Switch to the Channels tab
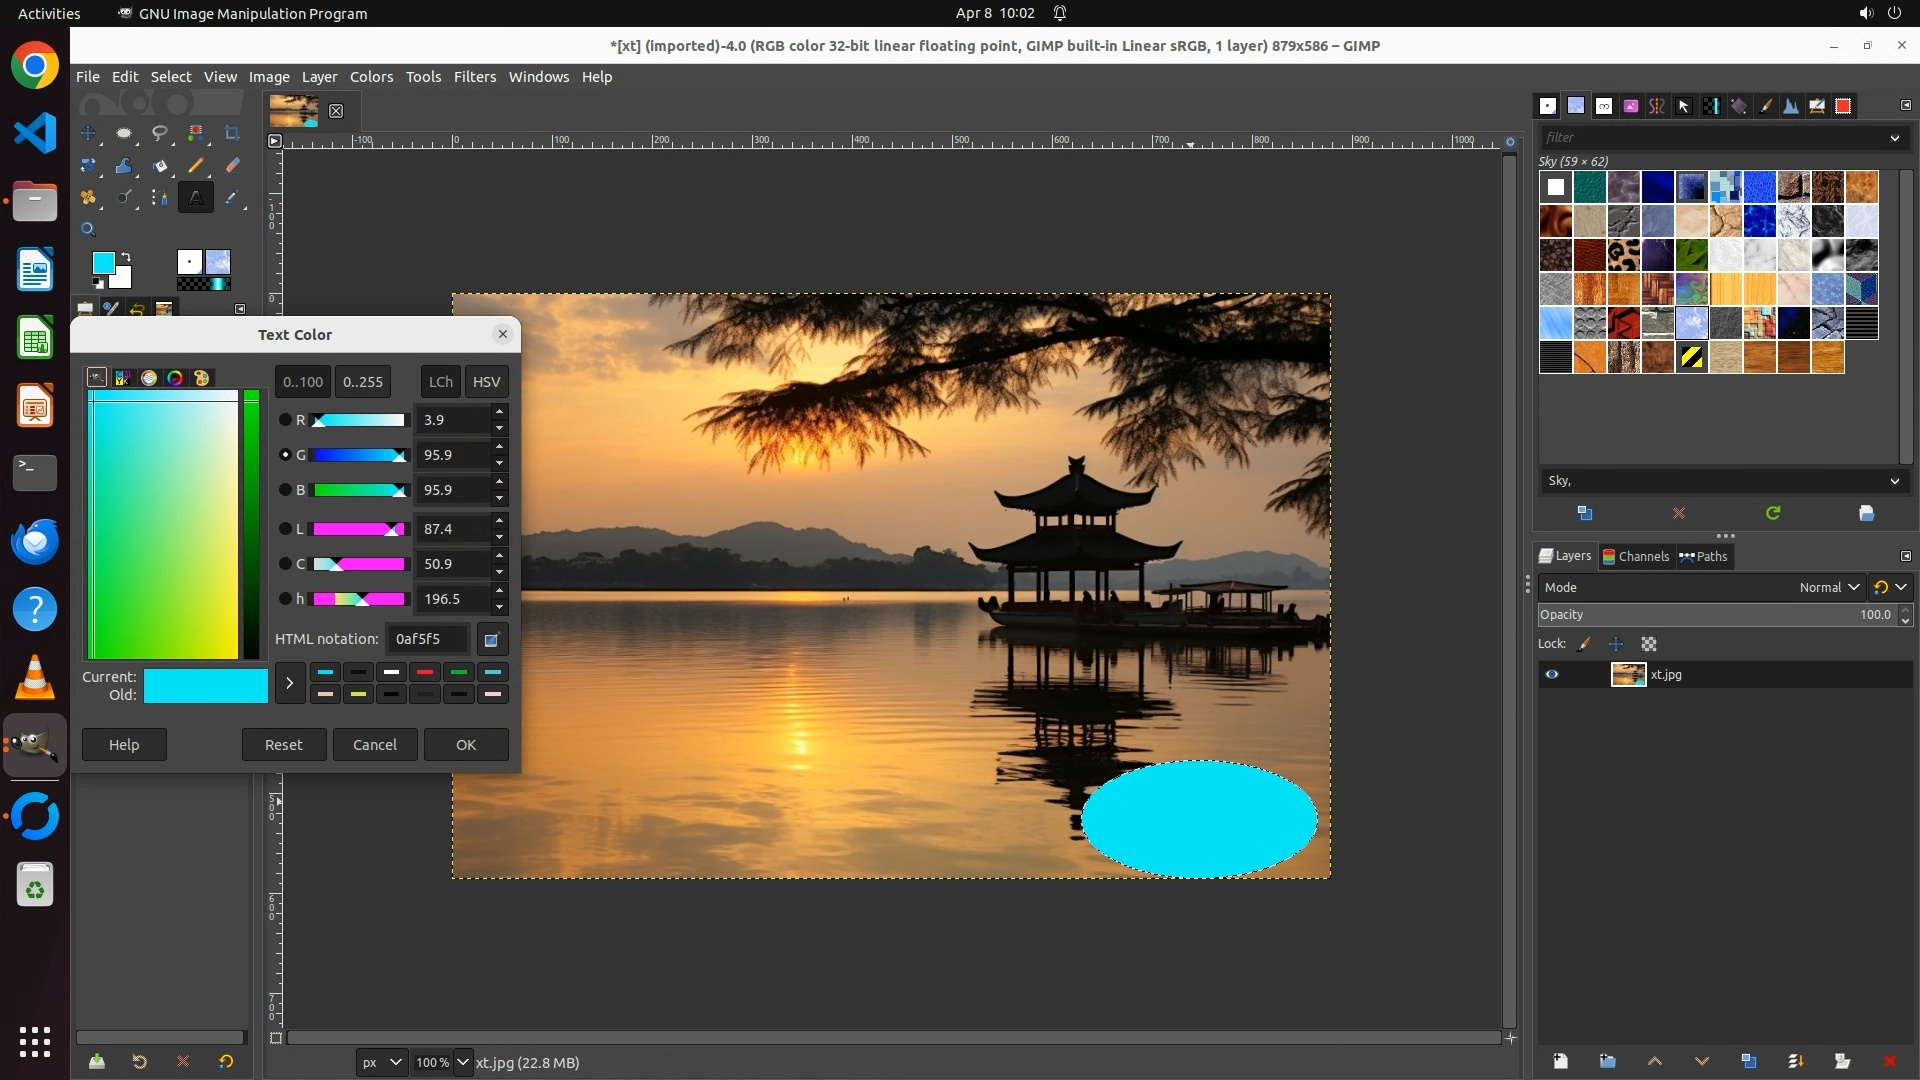The width and height of the screenshot is (1920, 1080). 1636,557
